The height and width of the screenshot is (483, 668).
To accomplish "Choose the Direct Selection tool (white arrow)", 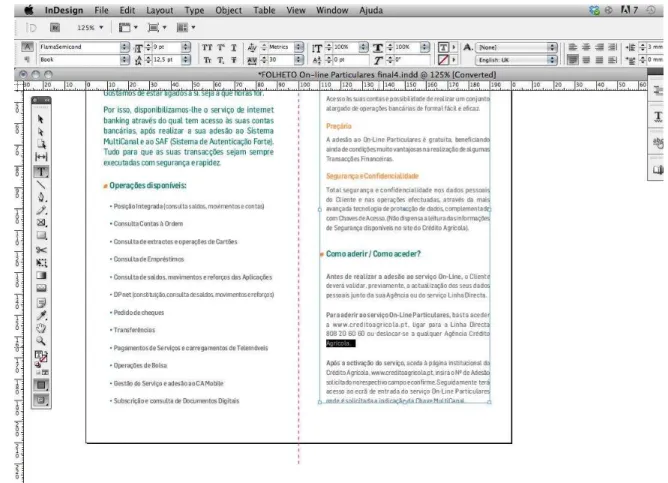I will pyautogui.click(x=41, y=132).
